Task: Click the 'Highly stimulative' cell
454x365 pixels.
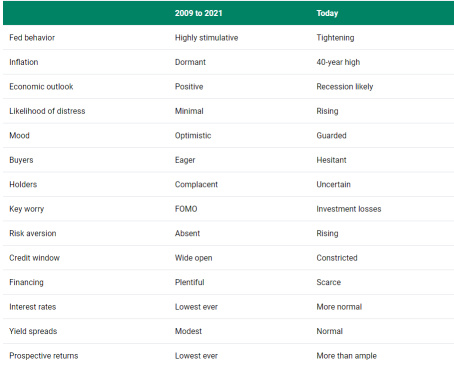Action: pyautogui.click(x=206, y=38)
